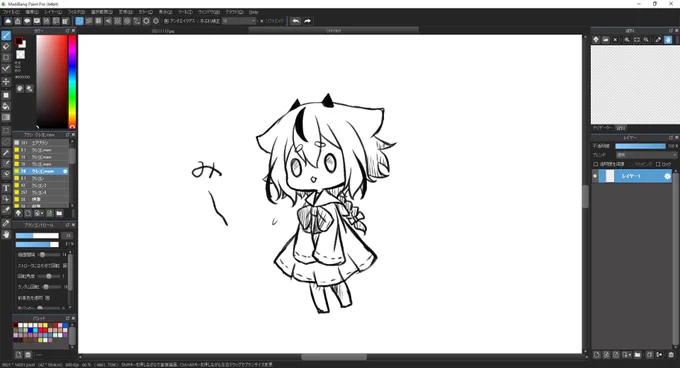Close the カラー panel
The image size is (680, 368).
click(x=73, y=31)
